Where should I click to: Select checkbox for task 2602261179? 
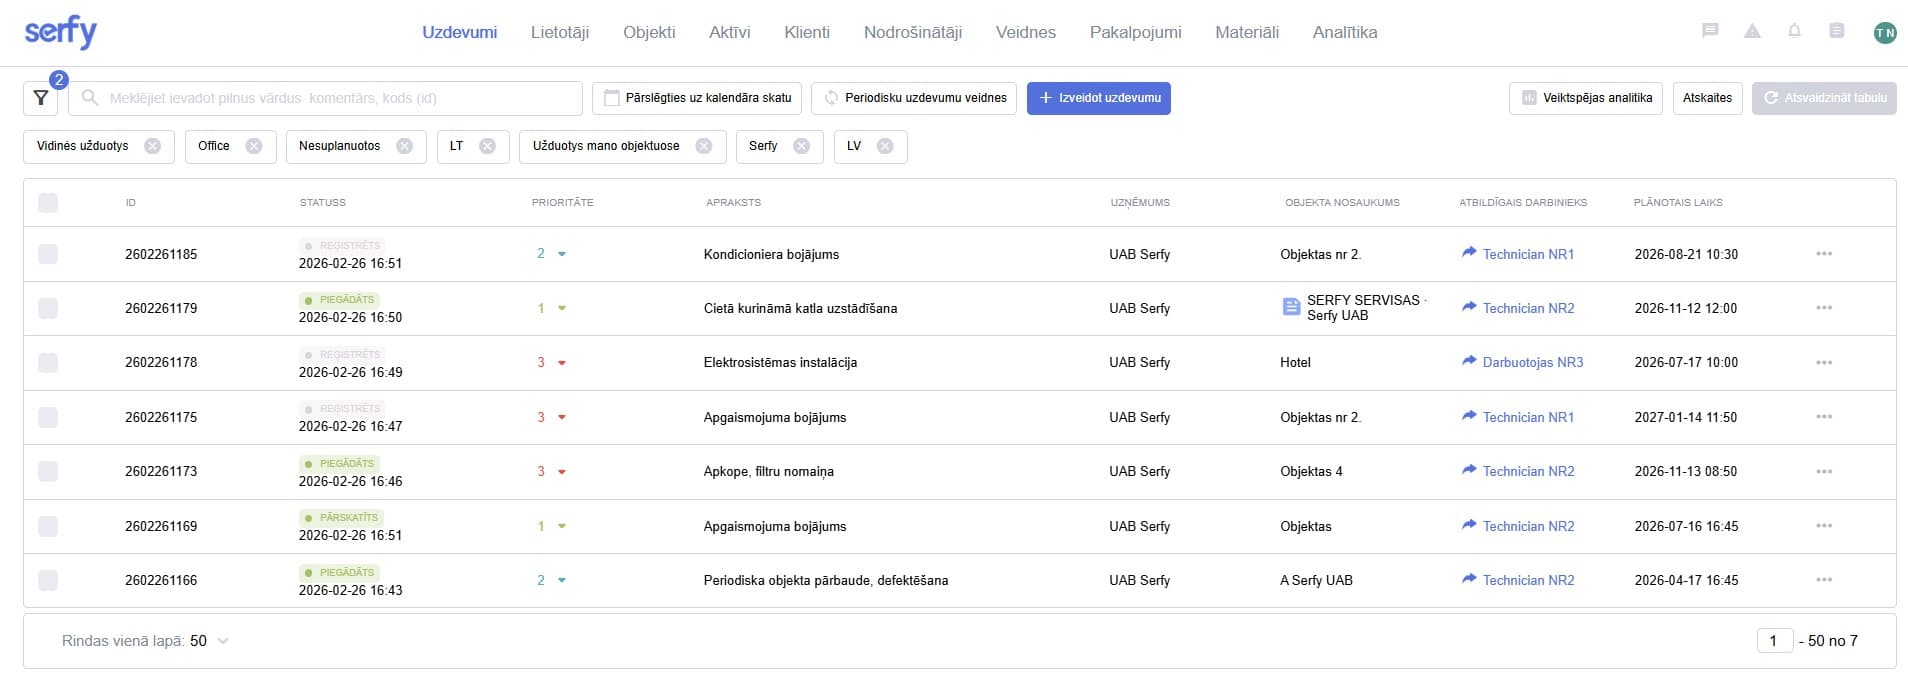coord(48,308)
